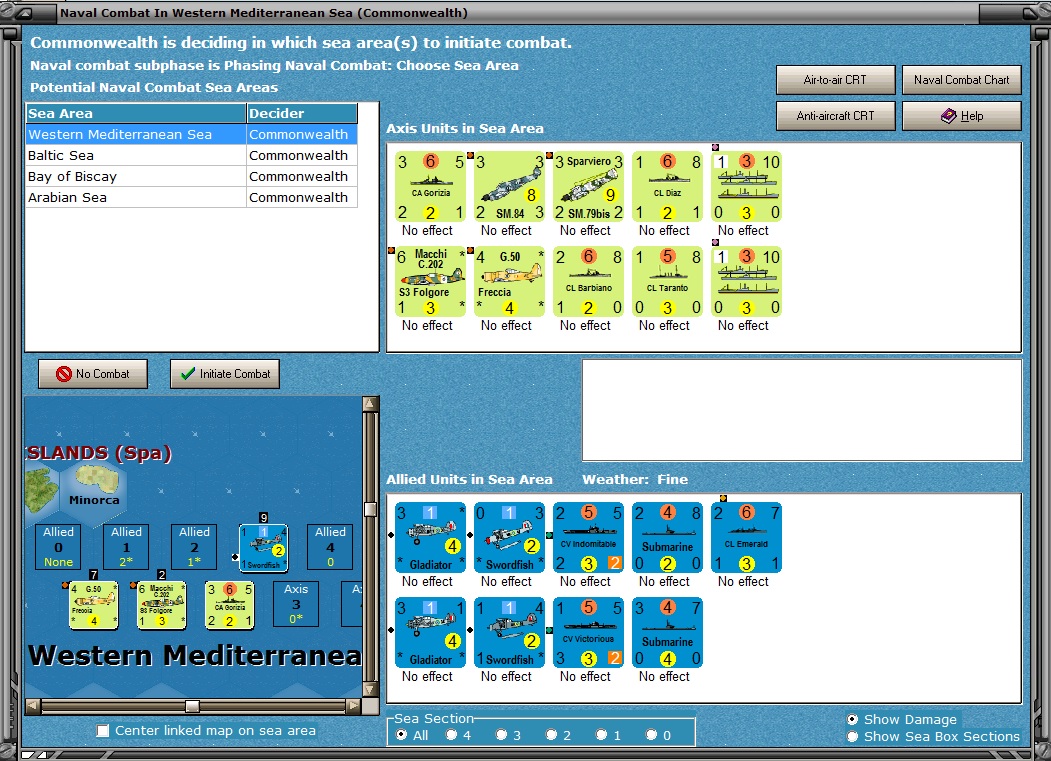1051x761 pixels.
Task: Select Sea Section 1 radio button
Action: click(601, 735)
